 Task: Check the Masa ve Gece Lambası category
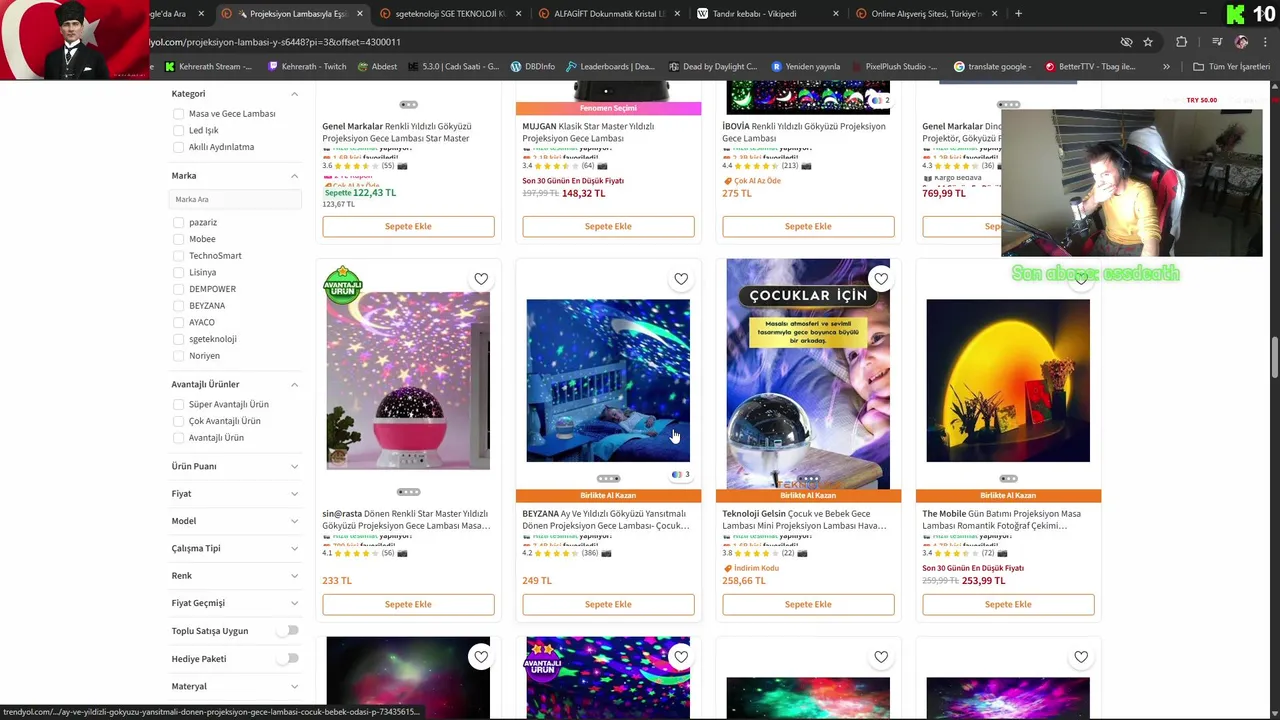179,114
